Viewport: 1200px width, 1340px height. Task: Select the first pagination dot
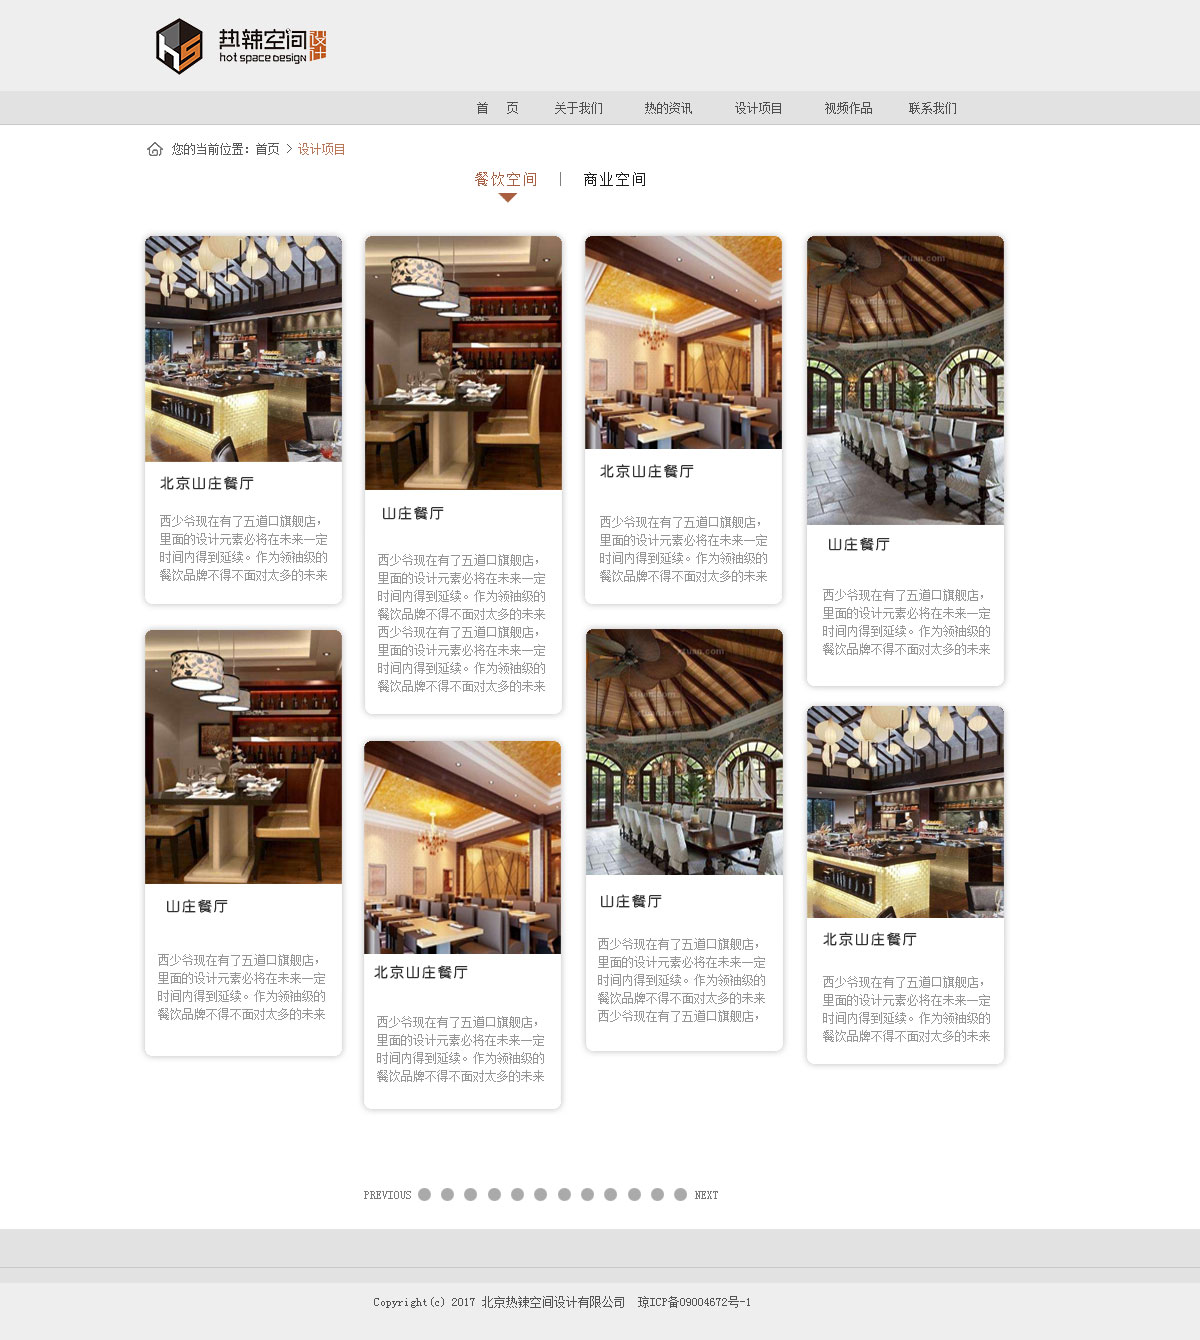424,1194
